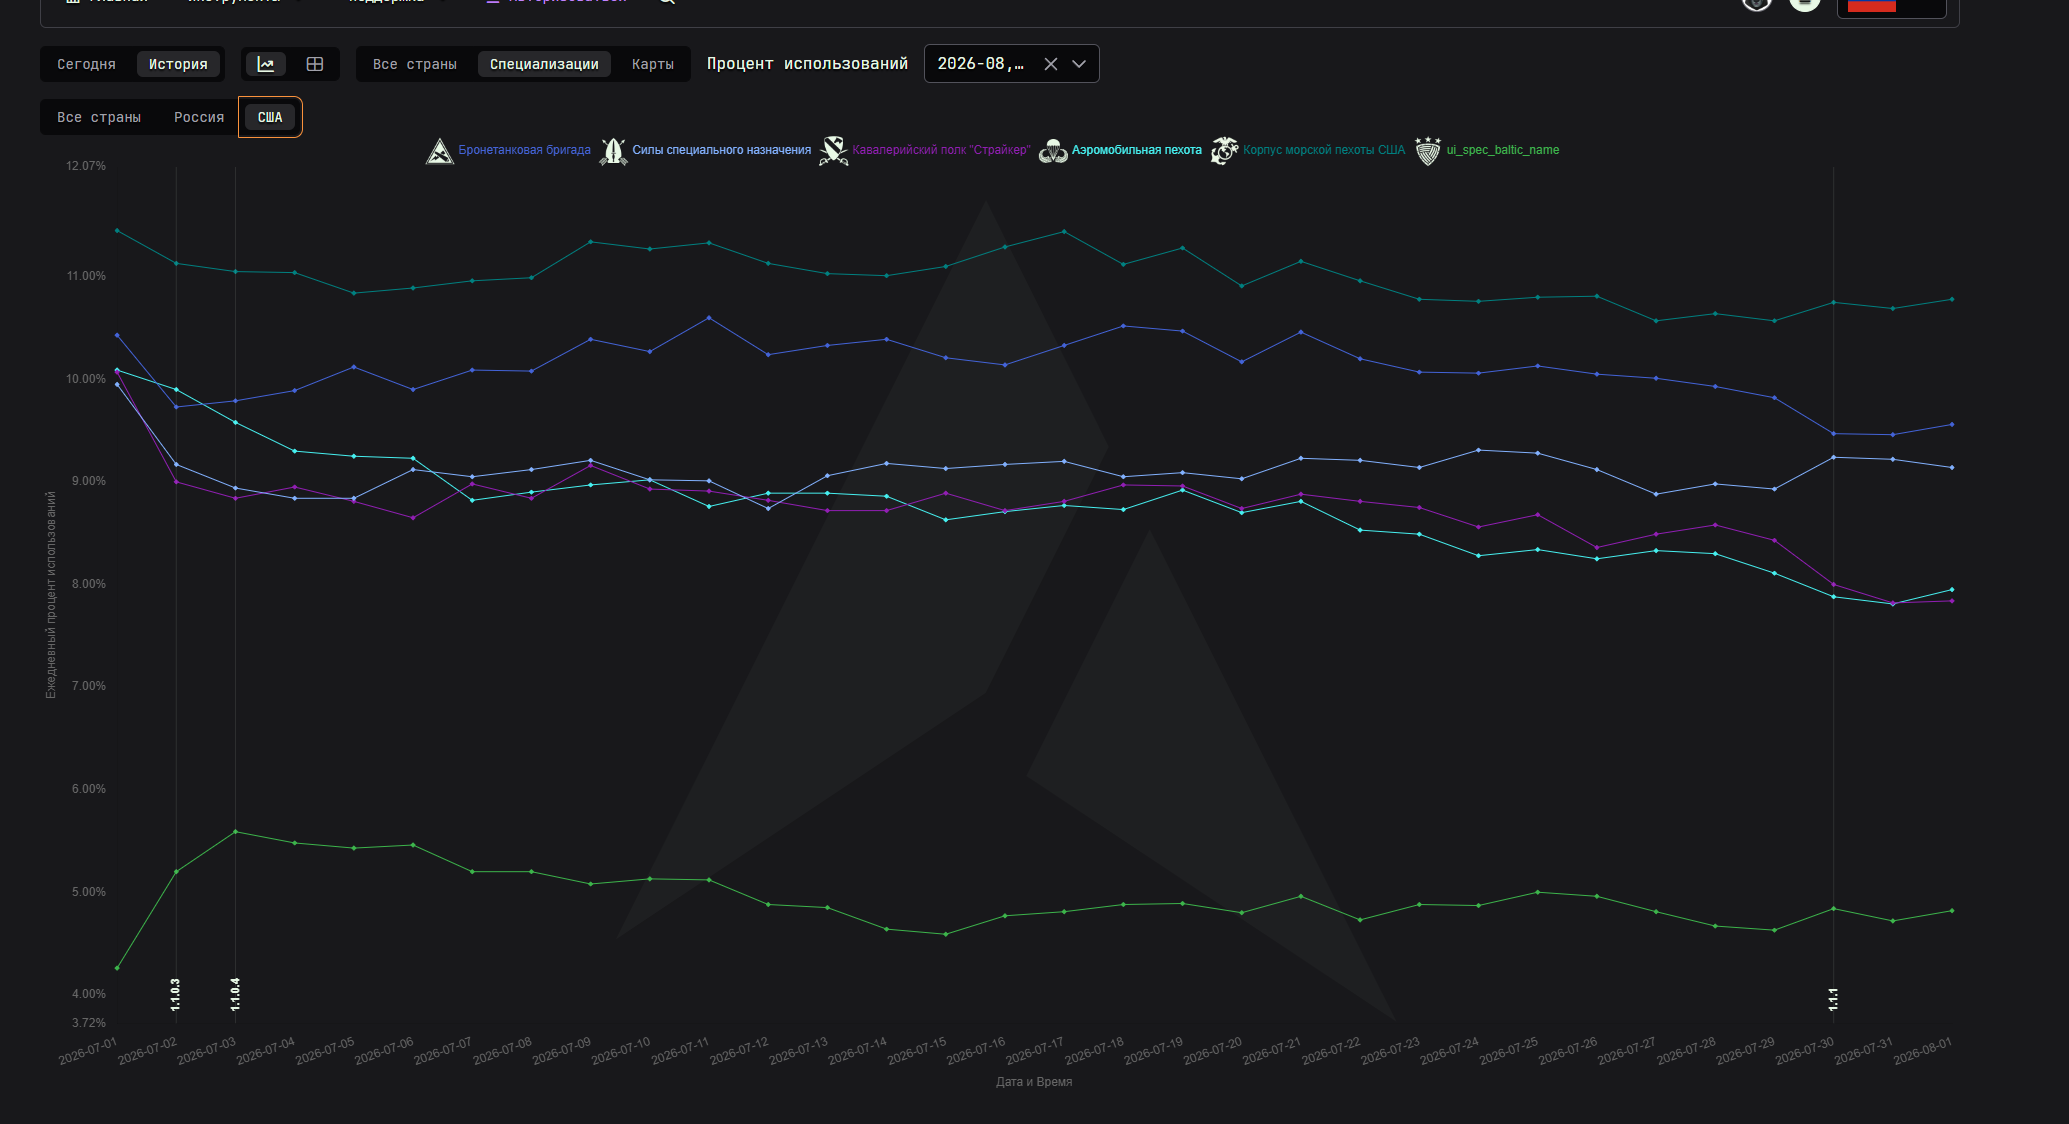Screen dimensions: 2069x1124
Task: Click the date value 2026-08 in selector
Action: click(x=981, y=64)
